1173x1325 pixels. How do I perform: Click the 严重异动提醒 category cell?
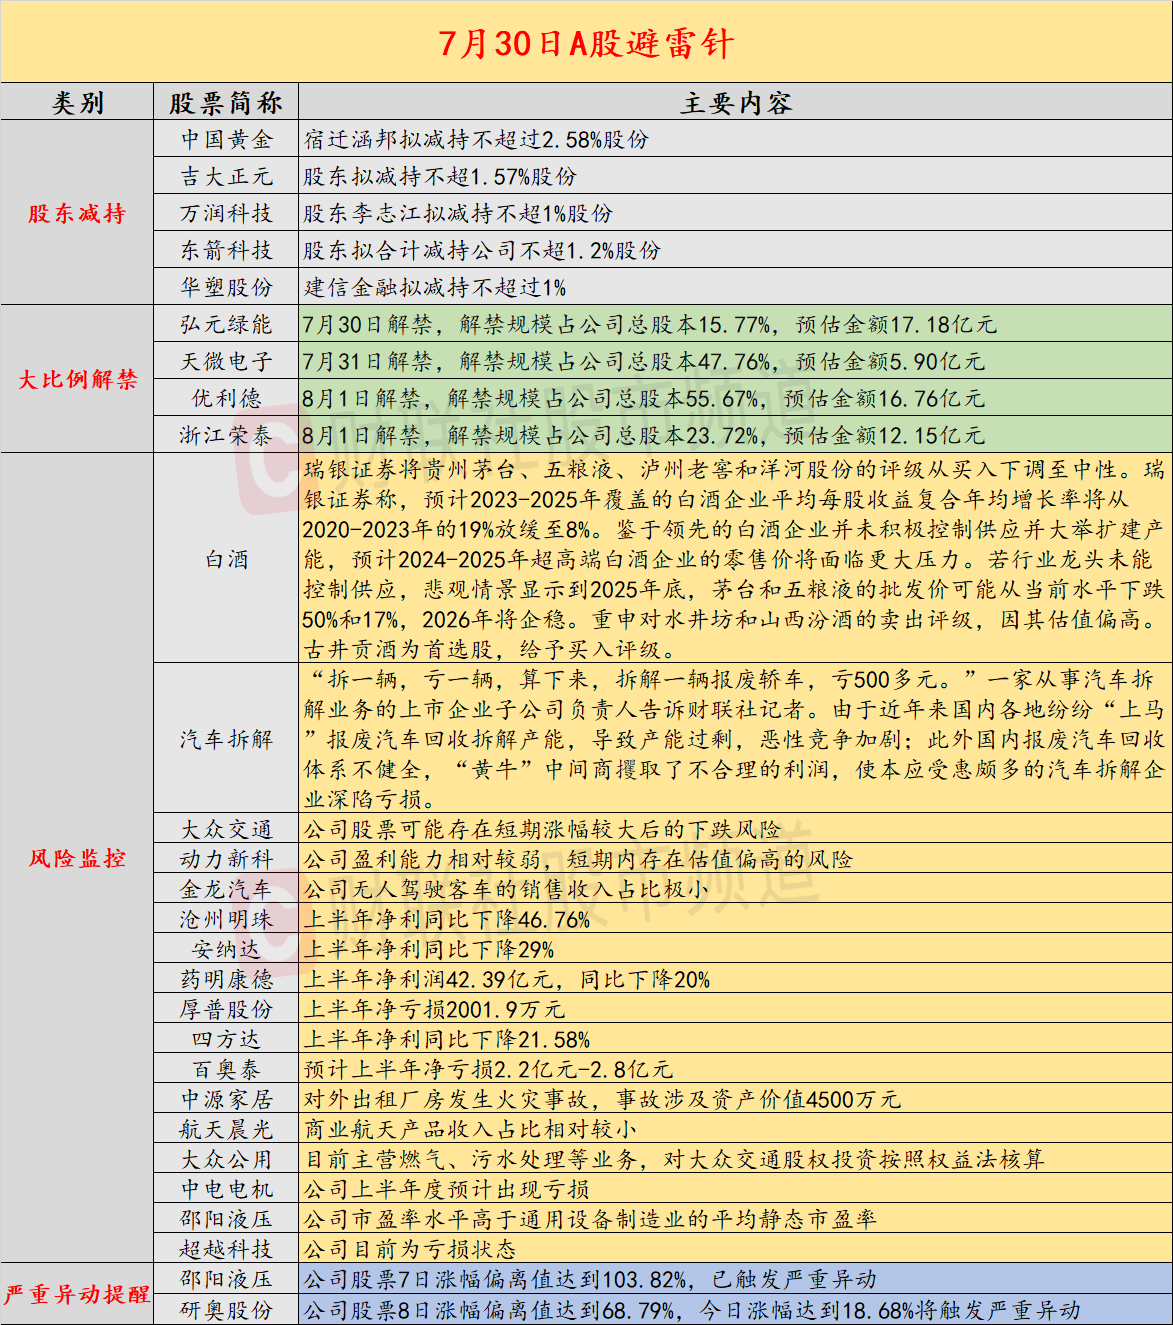pos(77,1294)
